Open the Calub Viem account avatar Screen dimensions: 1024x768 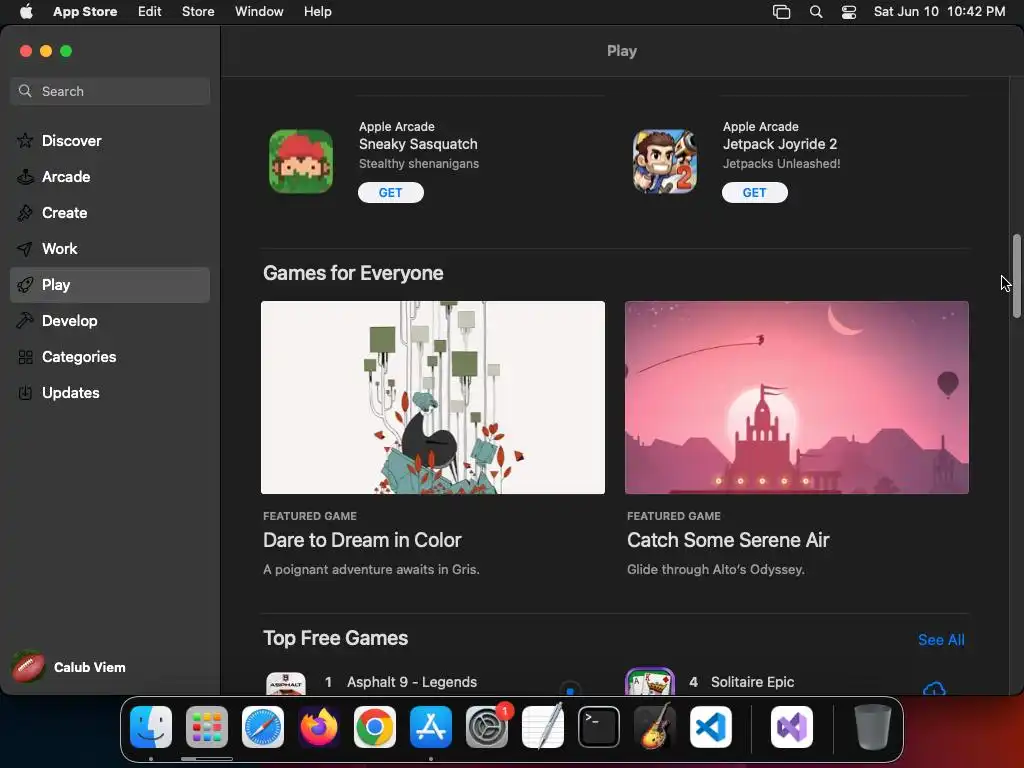(27, 667)
